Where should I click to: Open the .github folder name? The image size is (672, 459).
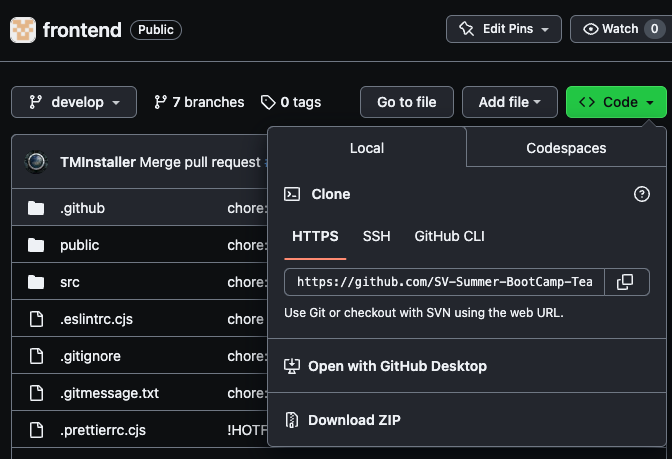[x=82, y=208]
